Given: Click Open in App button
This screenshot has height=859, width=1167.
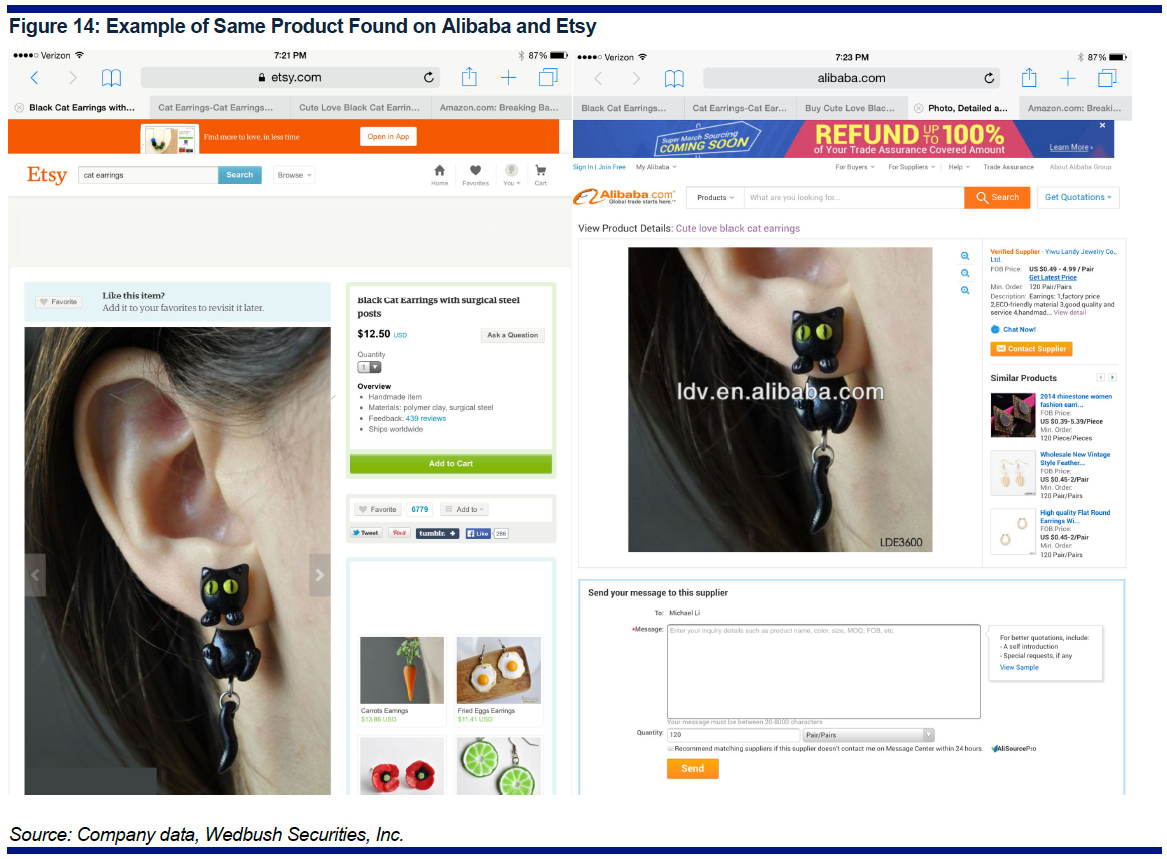Looking at the screenshot, I should point(388,136).
